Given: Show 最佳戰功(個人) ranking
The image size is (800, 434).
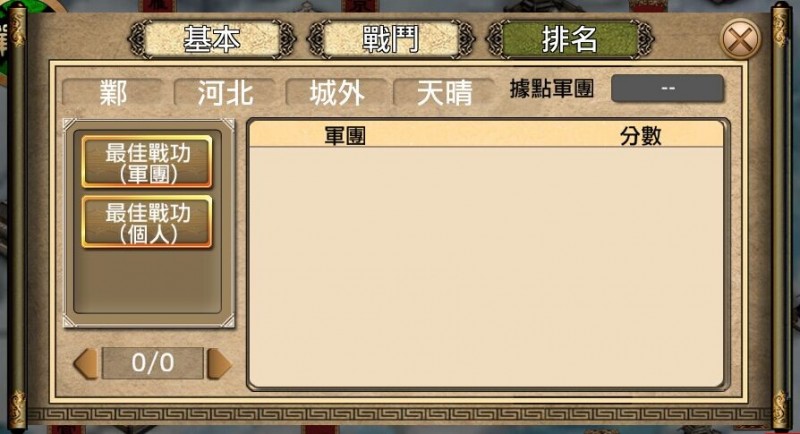Looking at the screenshot, I should [x=147, y=222].
